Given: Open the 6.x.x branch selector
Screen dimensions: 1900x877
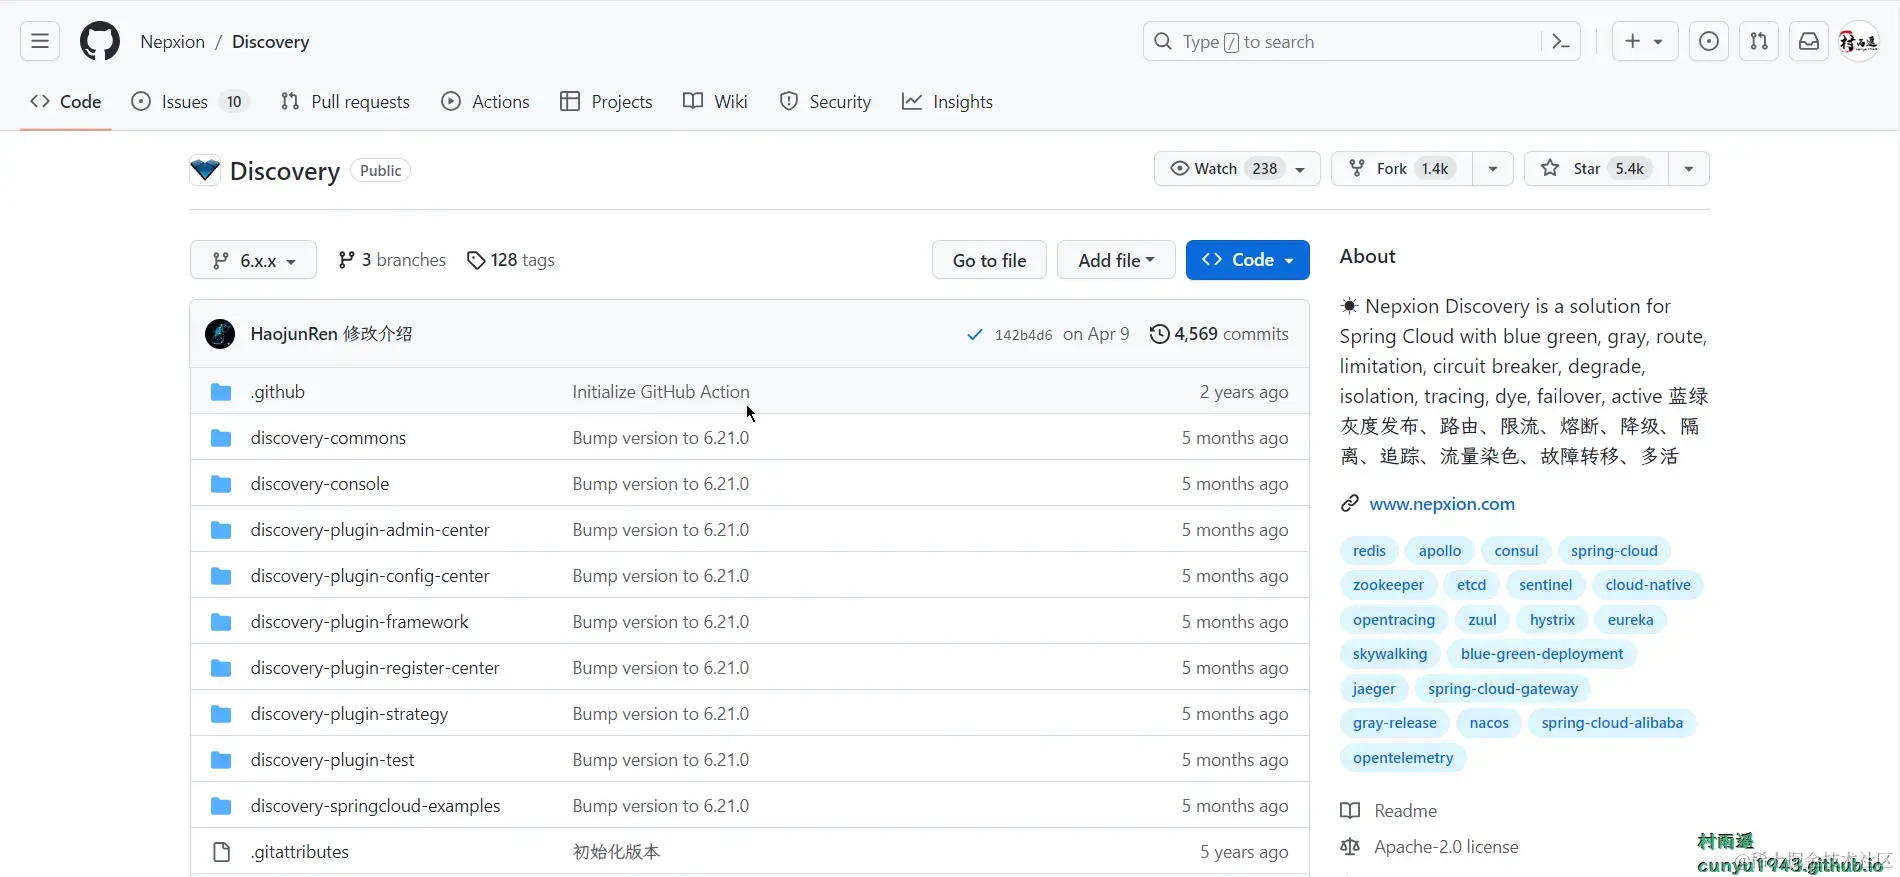Looking at the screenshot, I should (x=253, y=260).
